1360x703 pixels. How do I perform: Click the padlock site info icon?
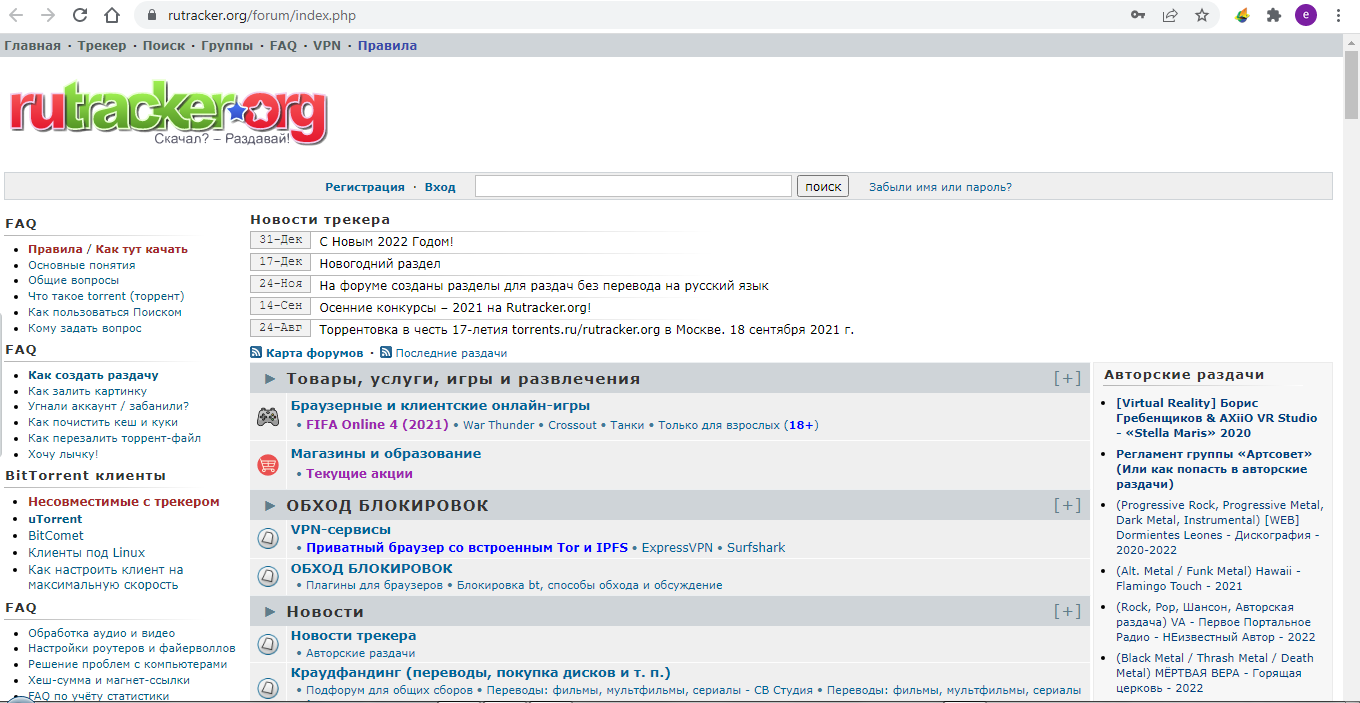(151, 15)
